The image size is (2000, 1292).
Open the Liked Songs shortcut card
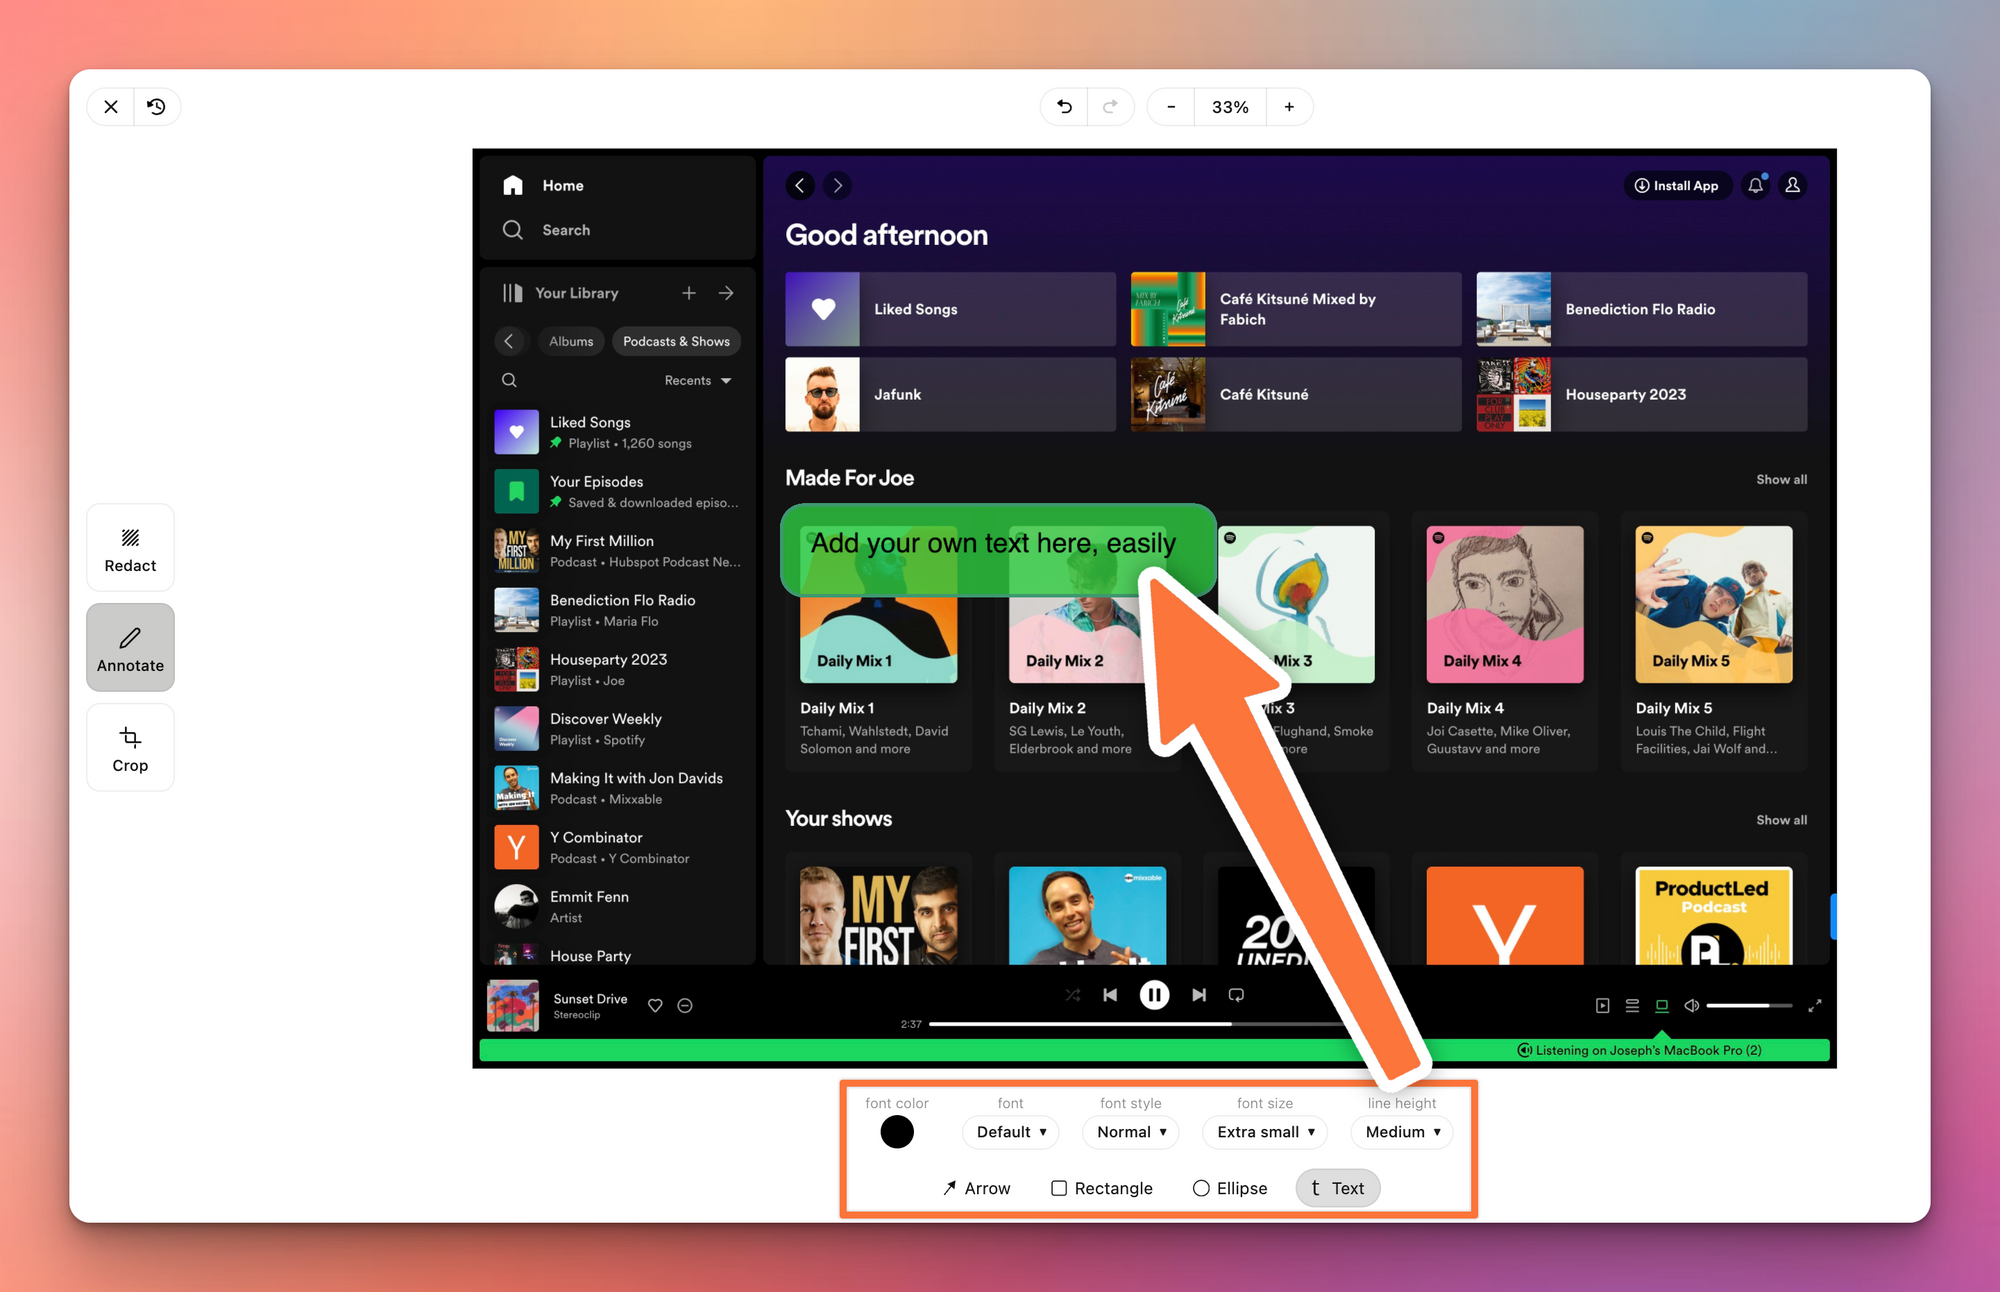tap(950, 309)
